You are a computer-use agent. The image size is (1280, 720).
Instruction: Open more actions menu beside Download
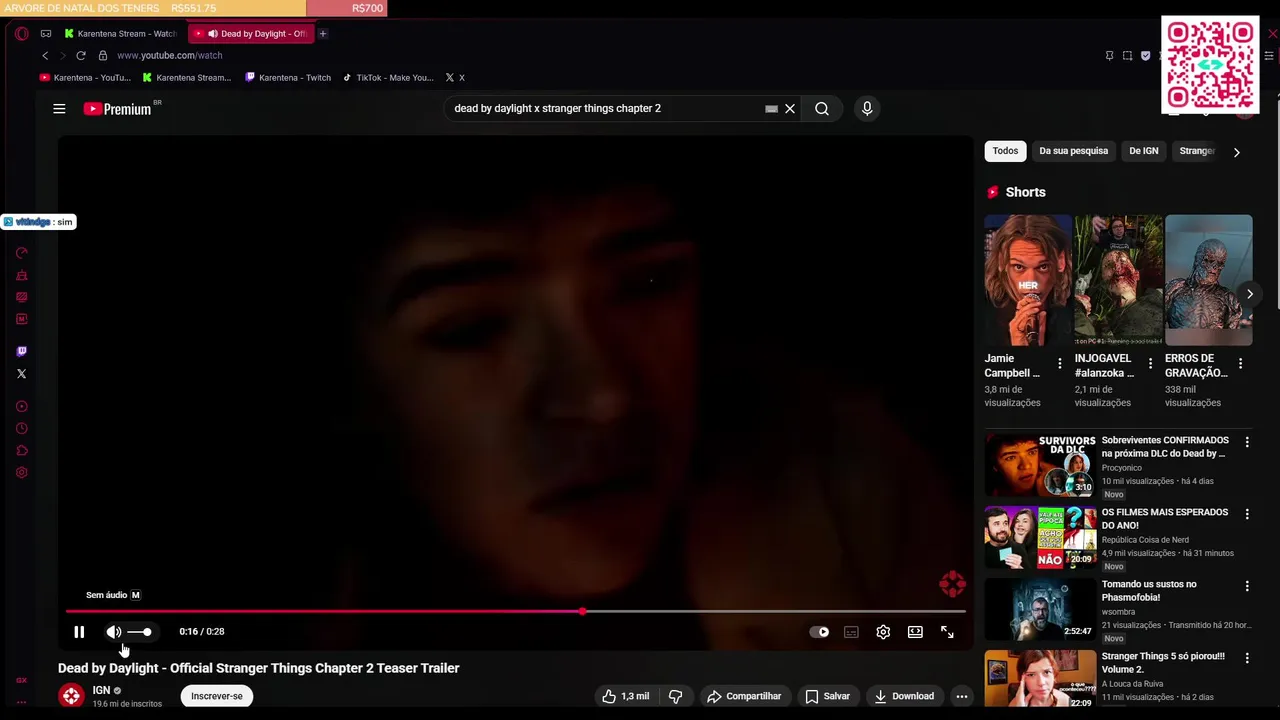(x=961, y=696)
